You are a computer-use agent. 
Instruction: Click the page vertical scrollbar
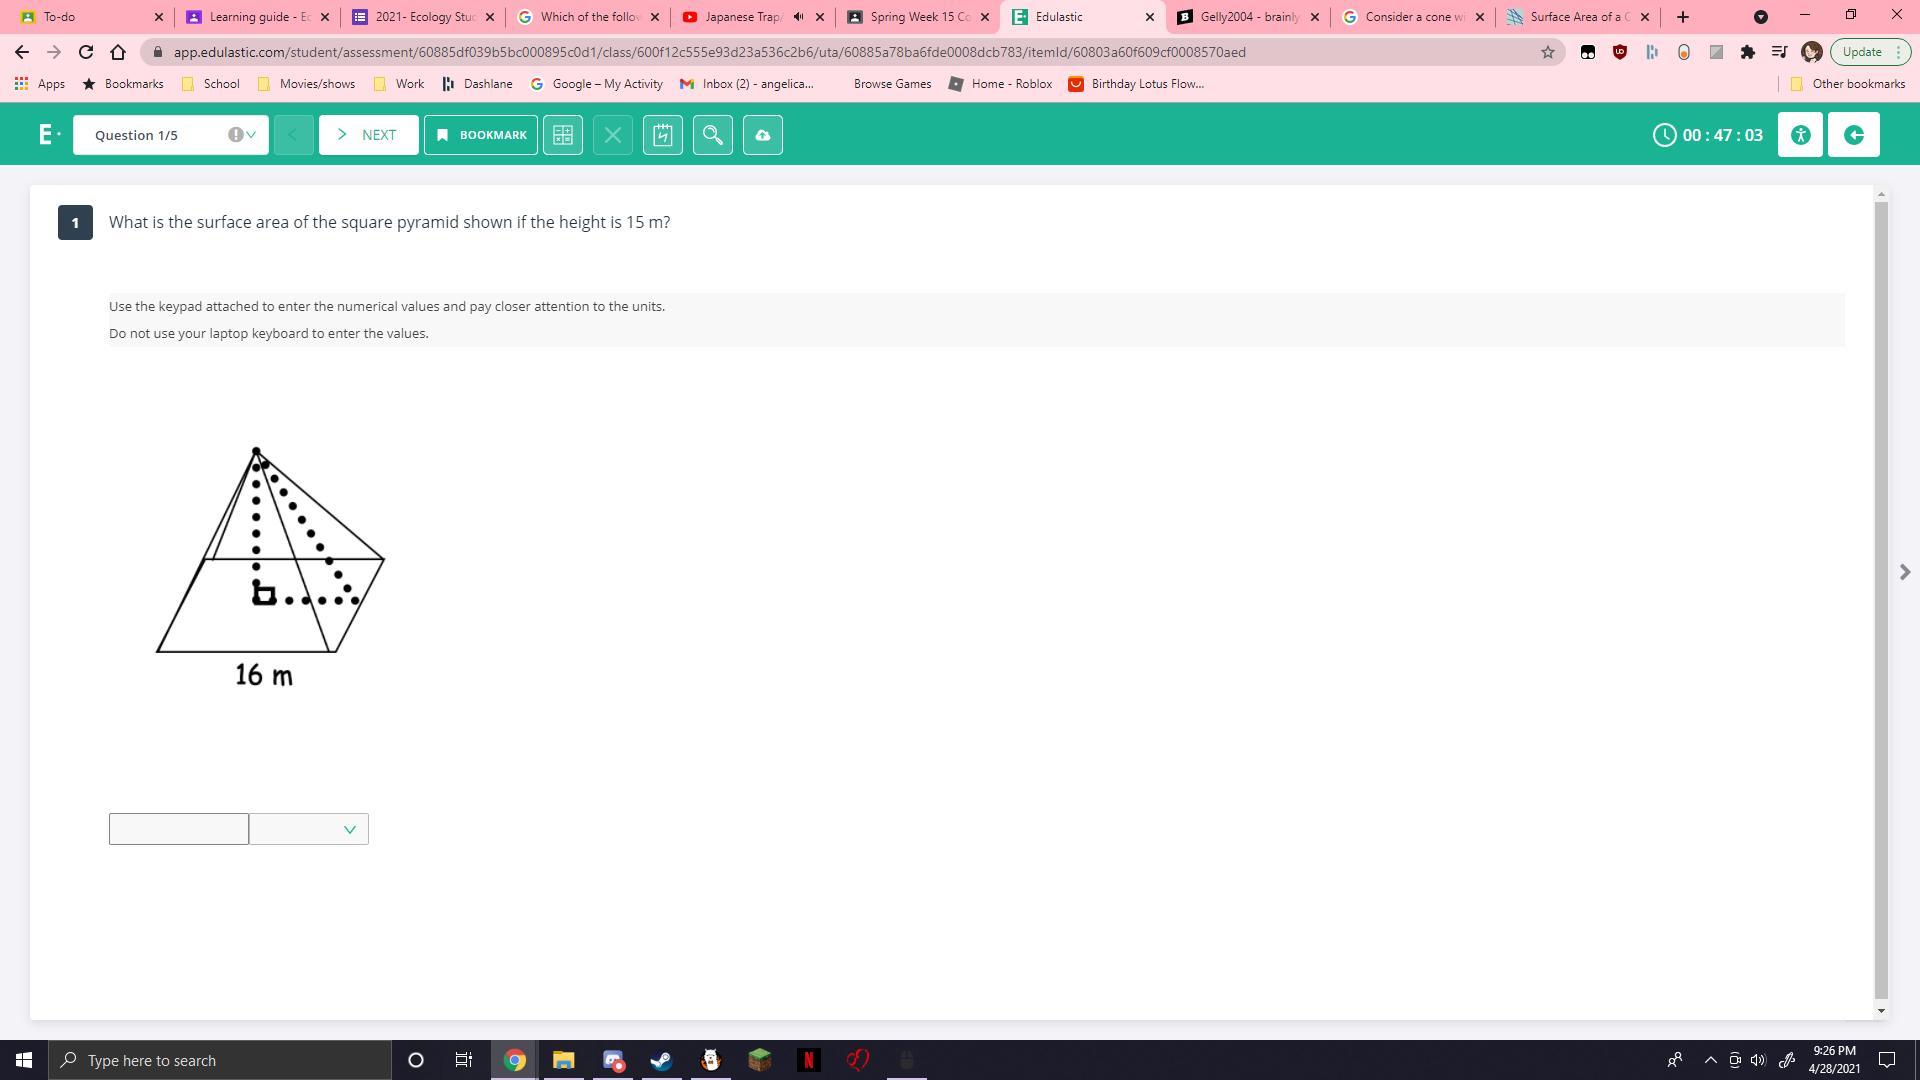point(1881,600)
